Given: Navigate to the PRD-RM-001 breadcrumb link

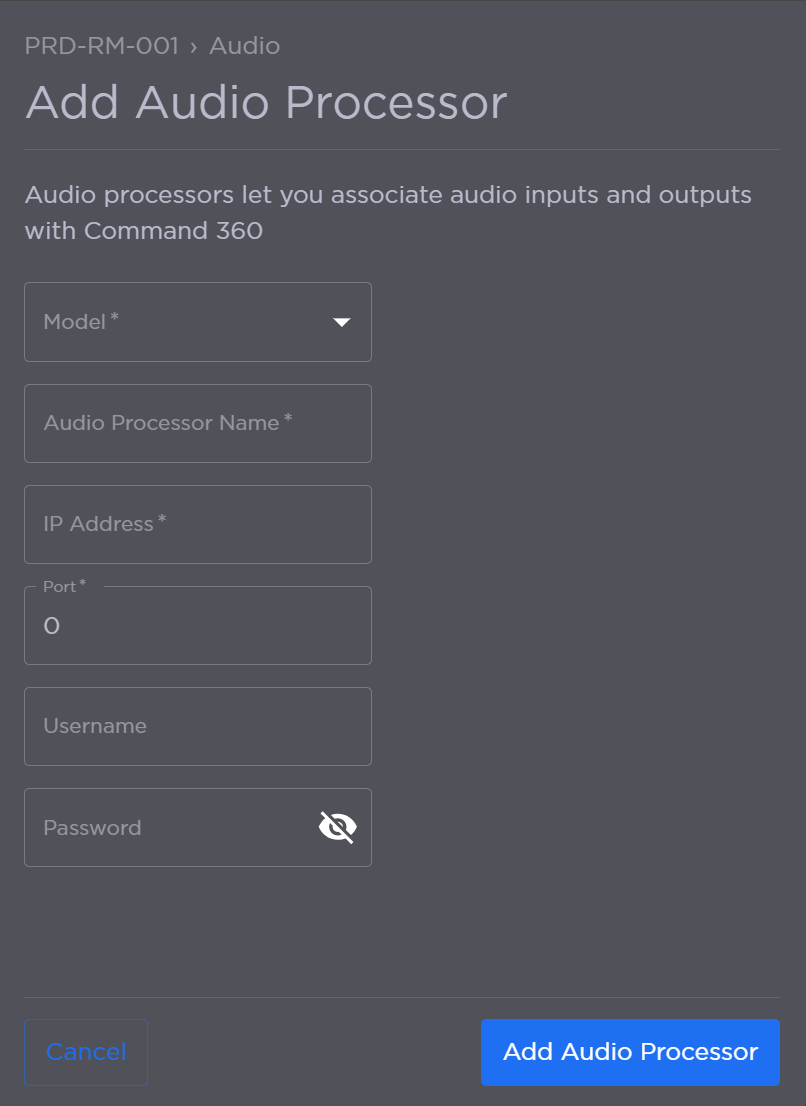Looking at the screenshot, I should point(101,46).
